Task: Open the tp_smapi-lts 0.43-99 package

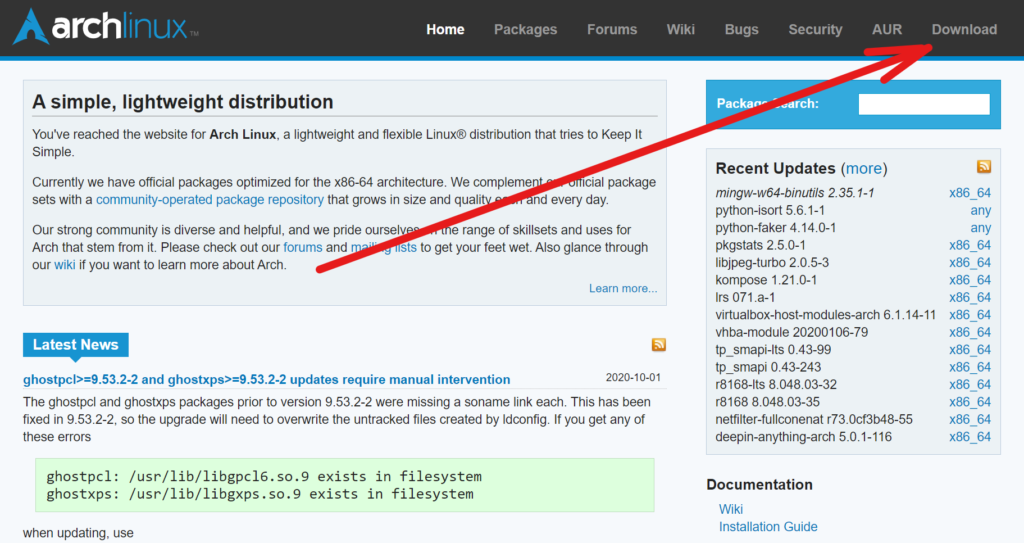Action: pos(773,350)
